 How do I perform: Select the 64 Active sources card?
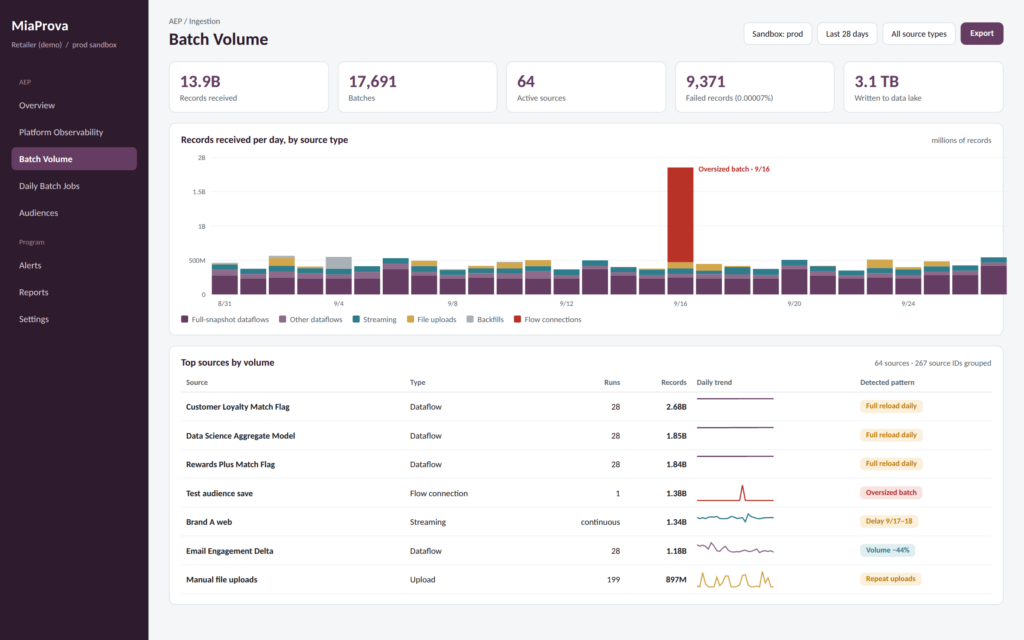tap(586, 87)
